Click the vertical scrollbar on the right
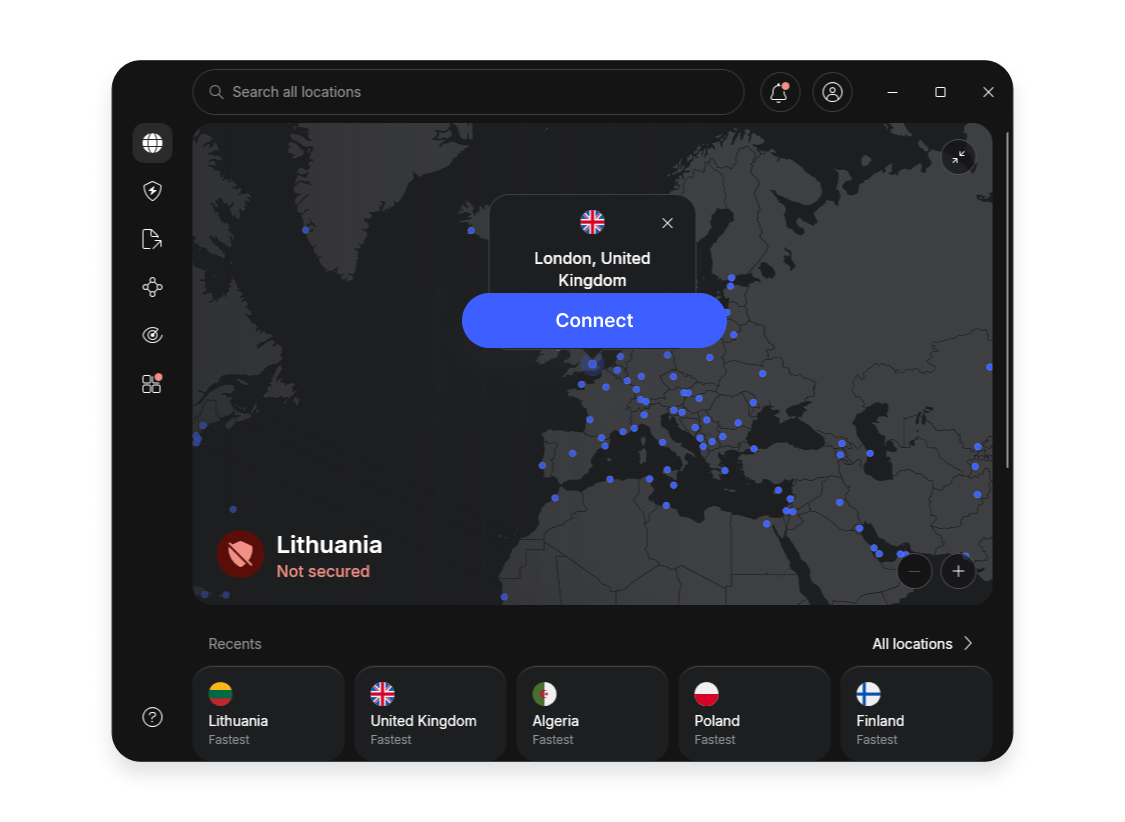The image size is (1125, 822). point(1008,301)
